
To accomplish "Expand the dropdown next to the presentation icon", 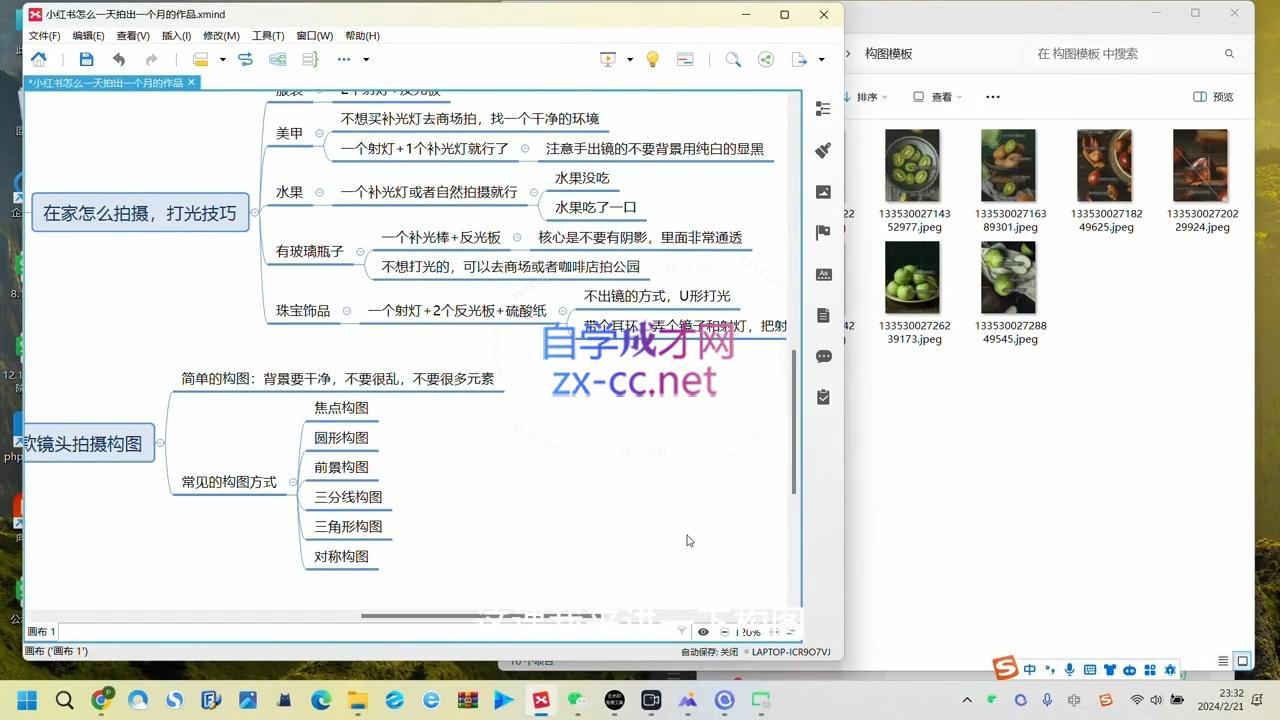I will 629,59.
